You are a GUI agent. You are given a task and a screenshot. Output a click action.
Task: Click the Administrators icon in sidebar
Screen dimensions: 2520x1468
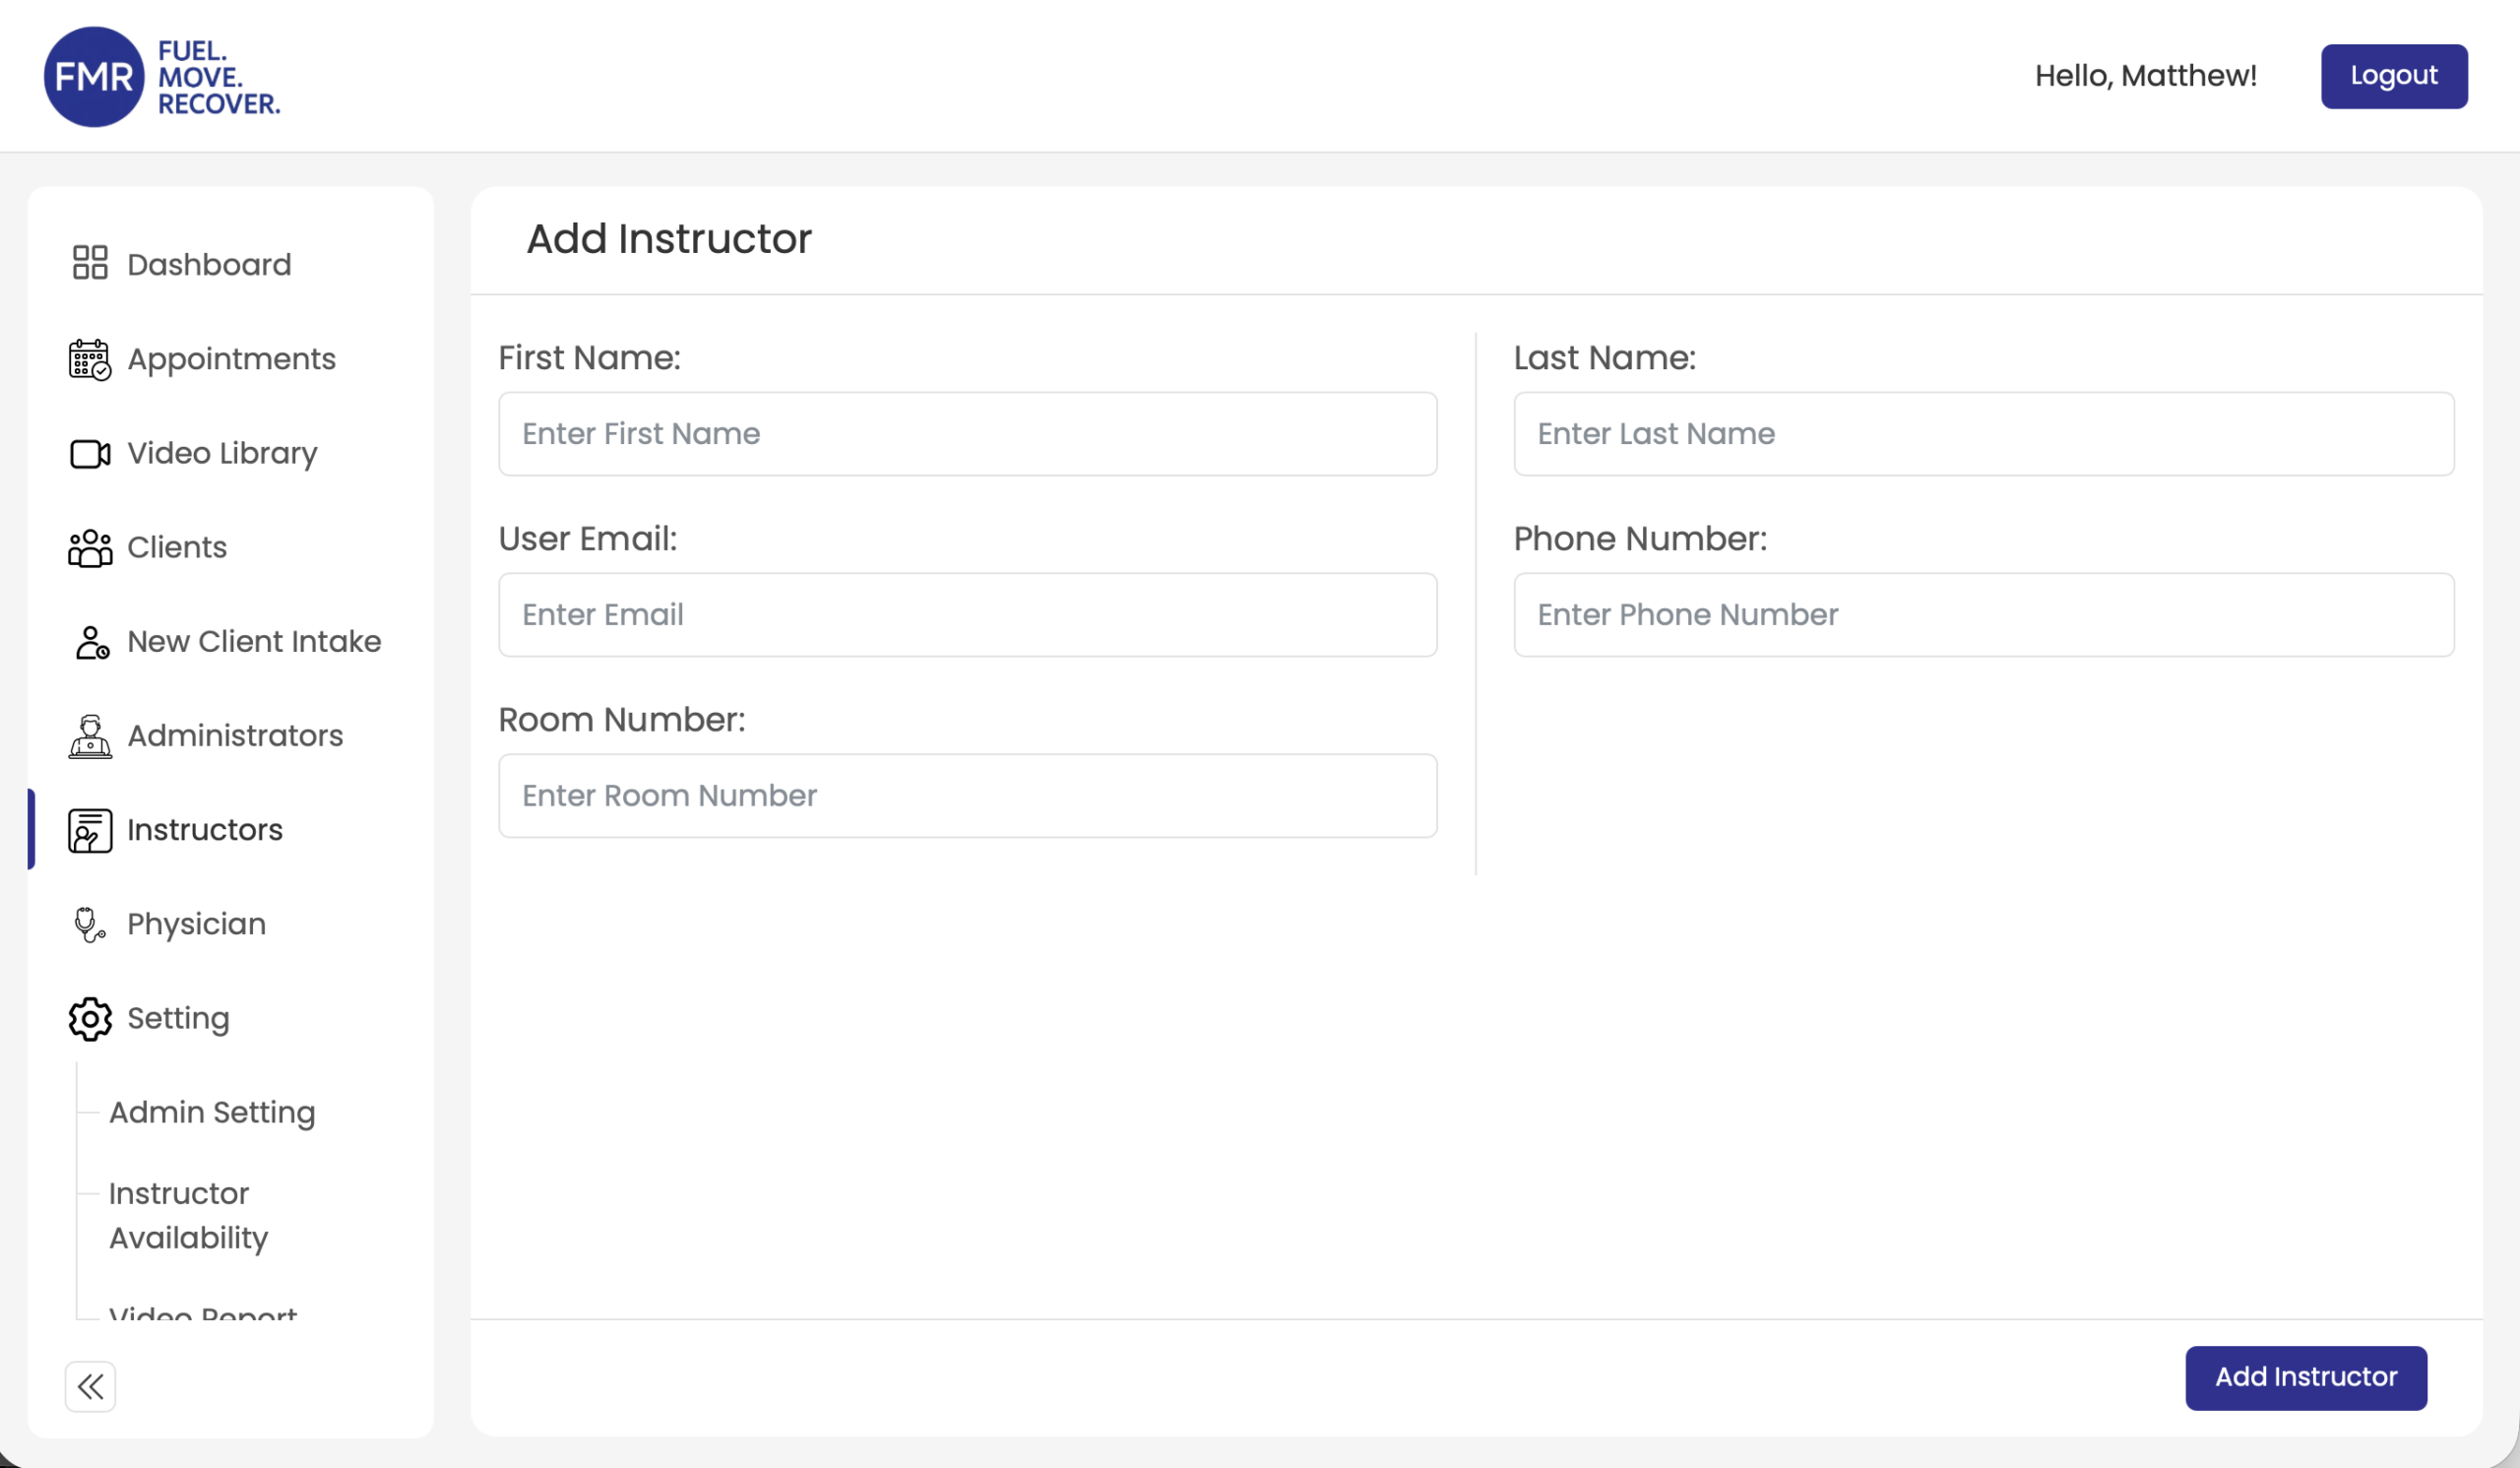pyautogui.click(x=90, y=736)
